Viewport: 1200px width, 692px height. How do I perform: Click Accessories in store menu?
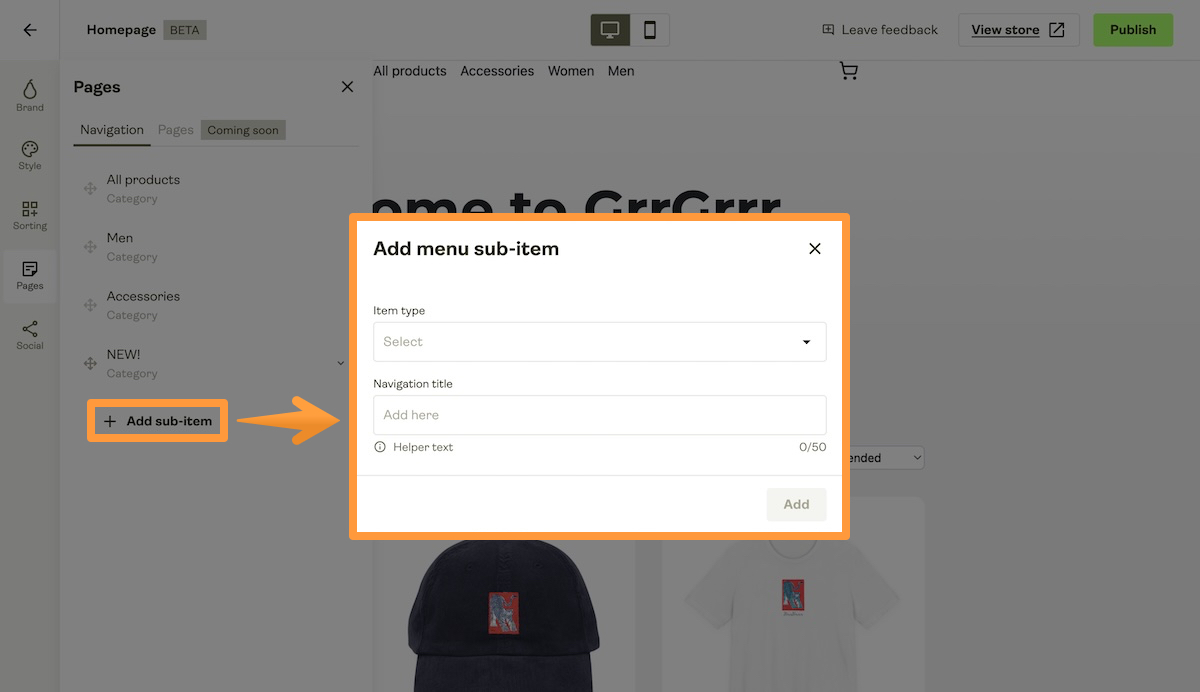[x=497, y=71]
